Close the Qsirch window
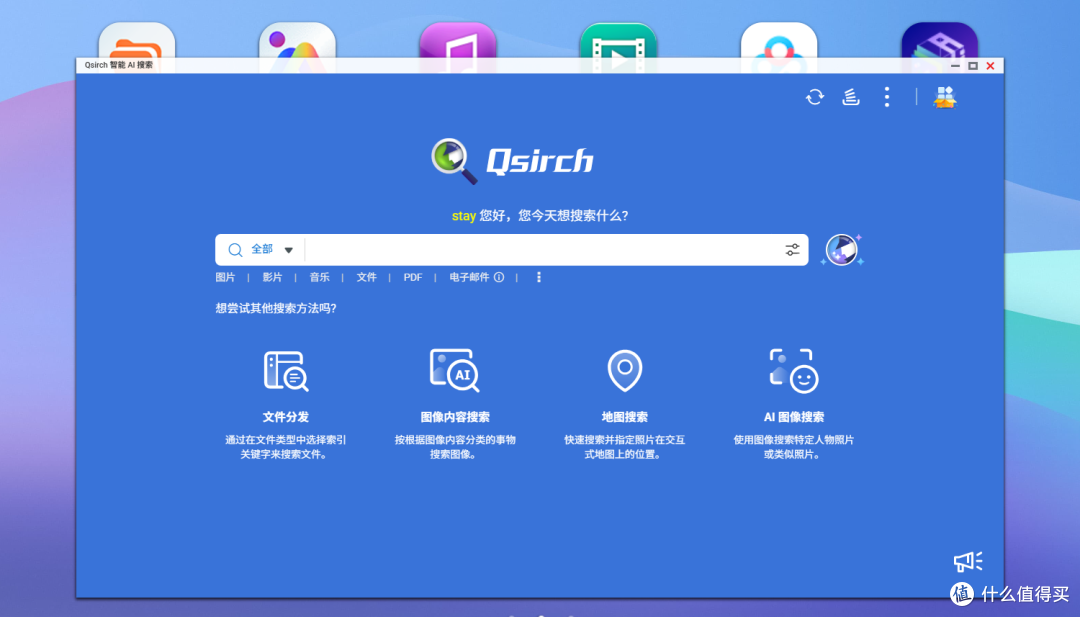 coord(990,66)
